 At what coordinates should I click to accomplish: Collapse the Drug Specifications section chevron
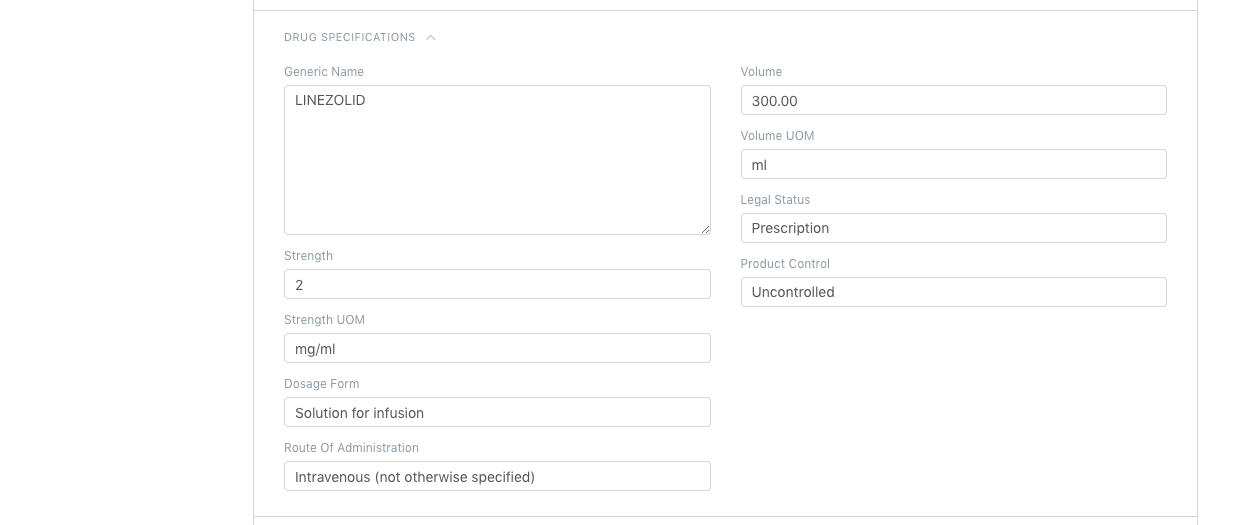point(431,38)
